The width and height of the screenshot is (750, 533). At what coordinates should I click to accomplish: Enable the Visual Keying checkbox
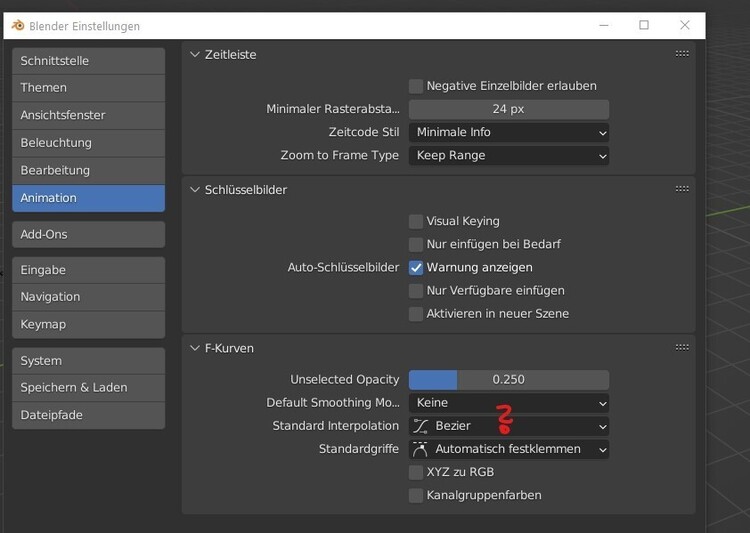coord(416,222)
